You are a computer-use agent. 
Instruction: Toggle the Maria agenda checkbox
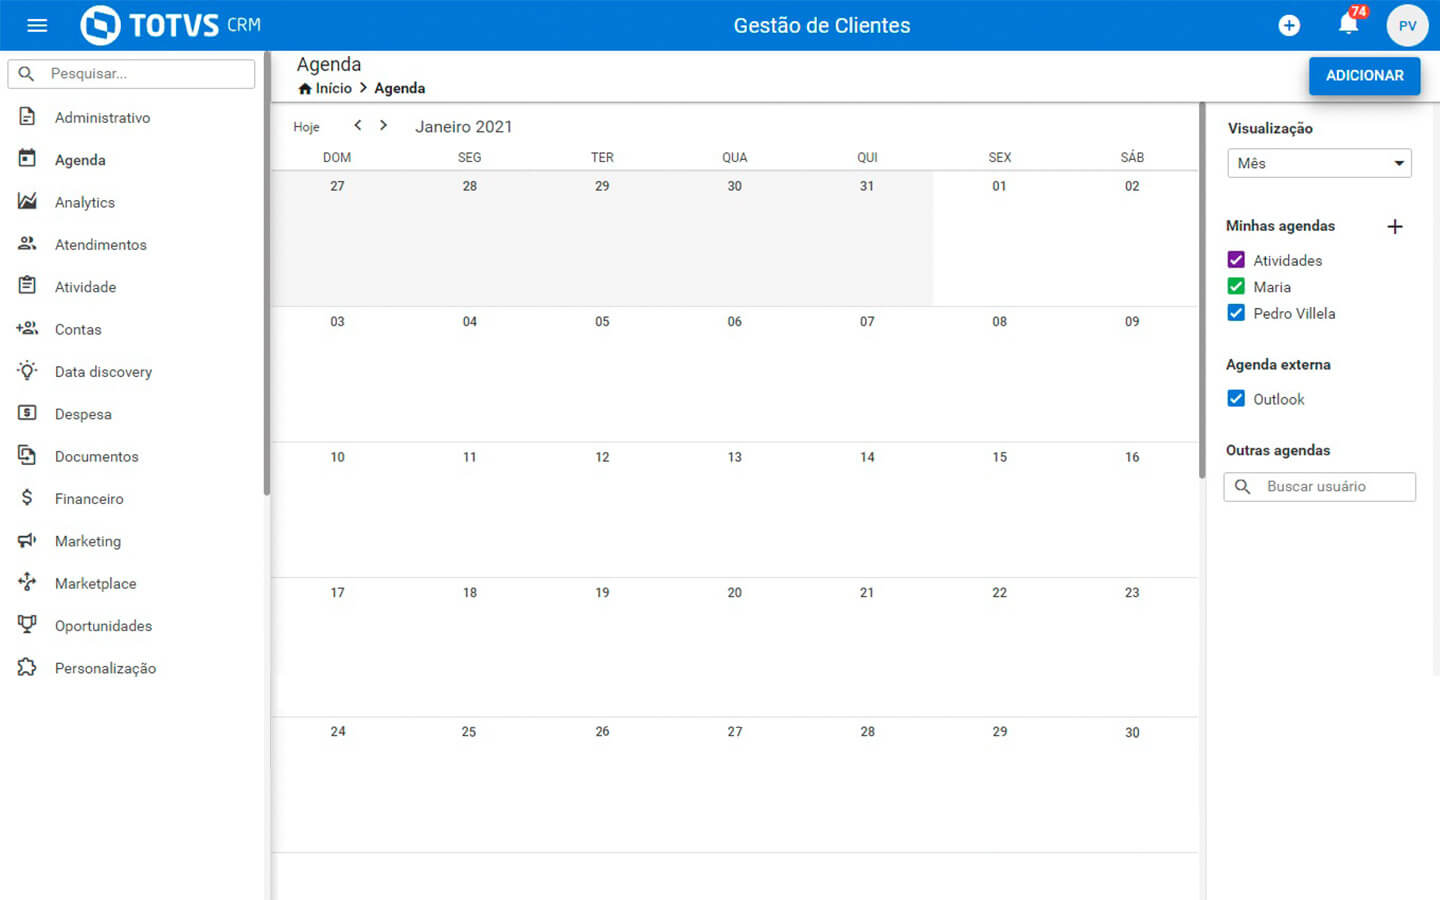tap(1236, 287)
